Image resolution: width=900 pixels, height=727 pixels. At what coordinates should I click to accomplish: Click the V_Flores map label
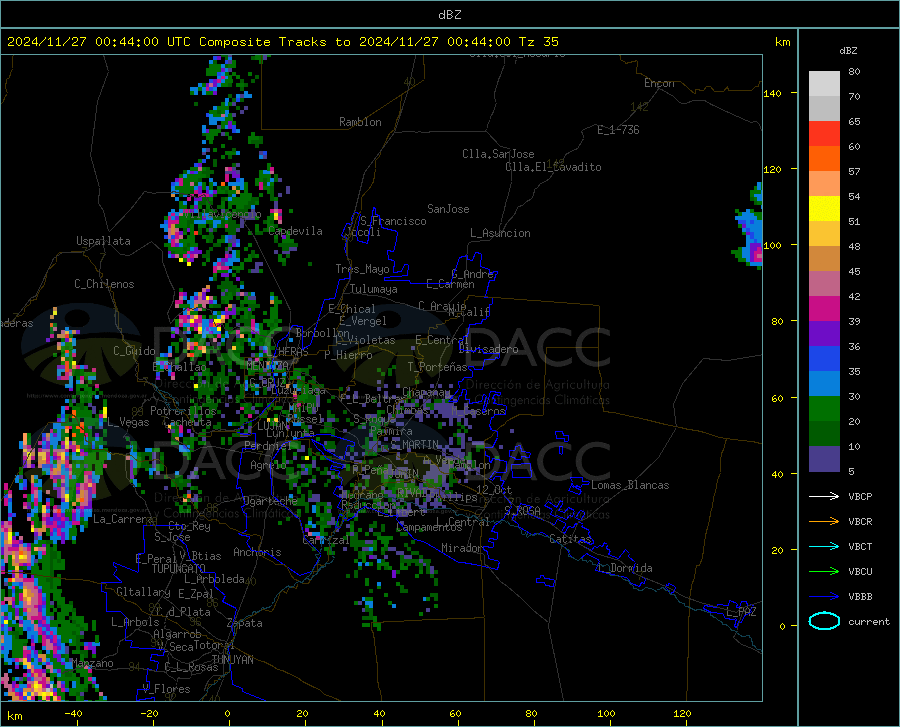point(166,689)
